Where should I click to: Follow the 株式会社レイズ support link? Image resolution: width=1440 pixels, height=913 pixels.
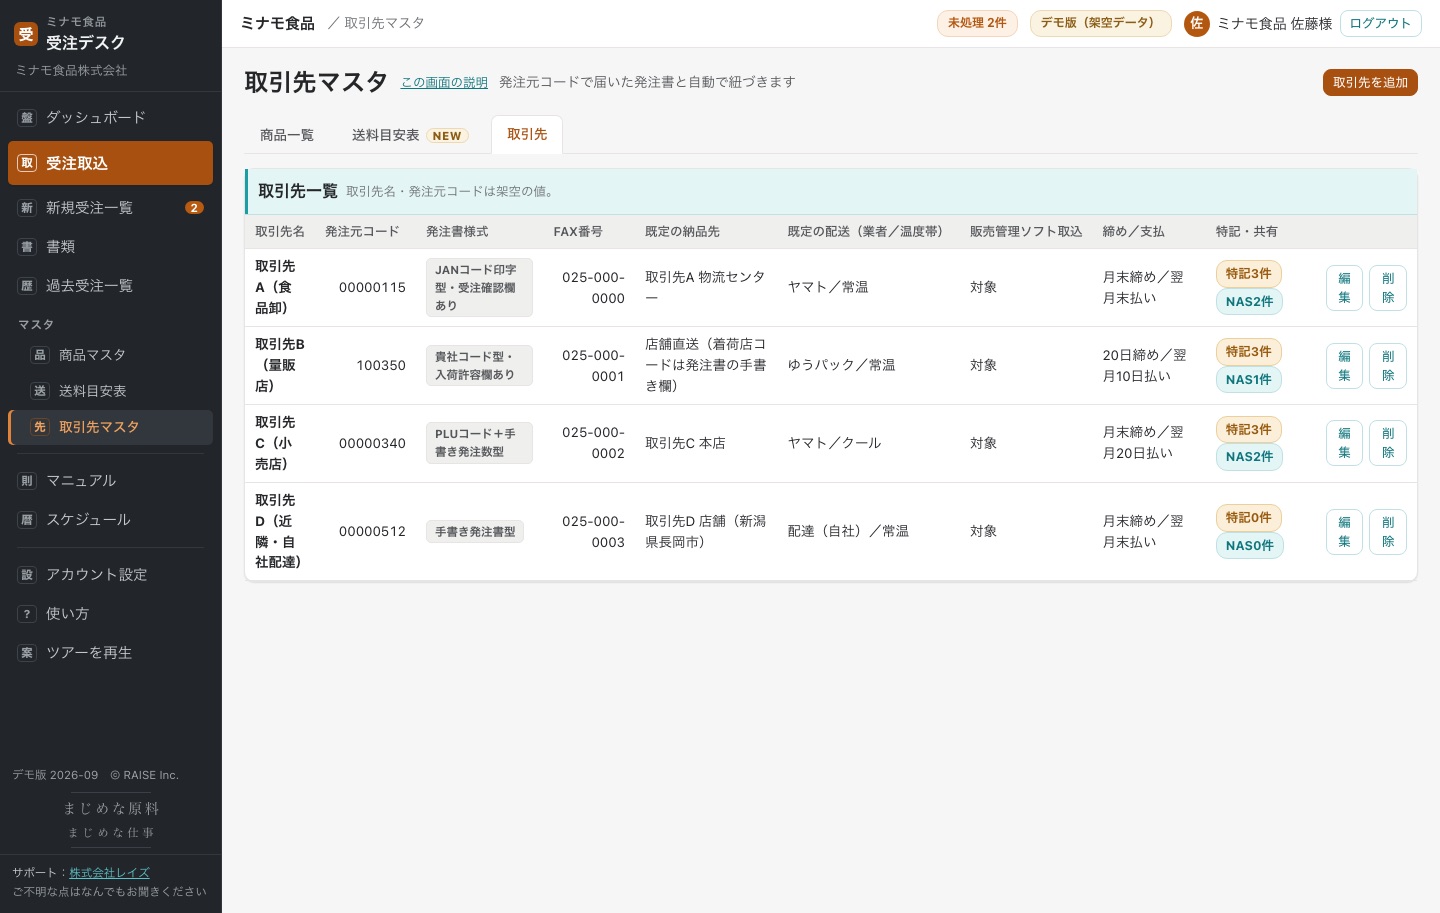click(109, 873)
